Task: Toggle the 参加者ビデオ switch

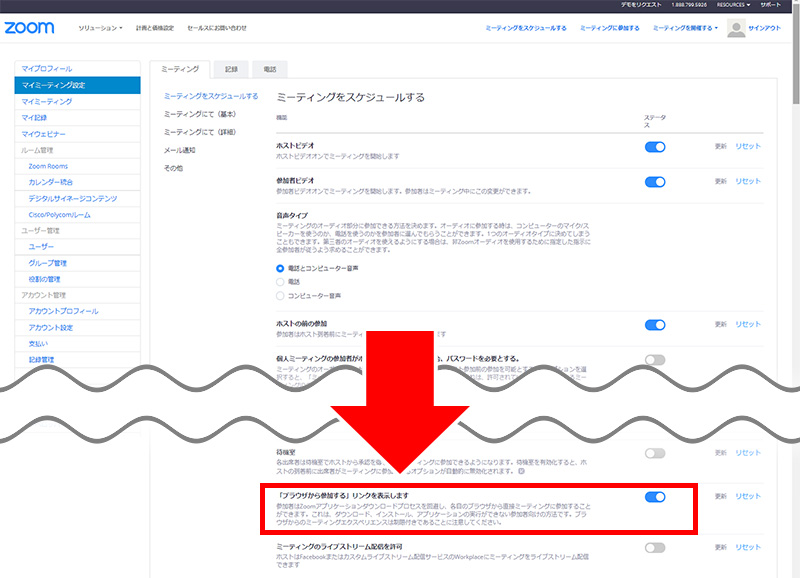Action: [x=655, y=182]
